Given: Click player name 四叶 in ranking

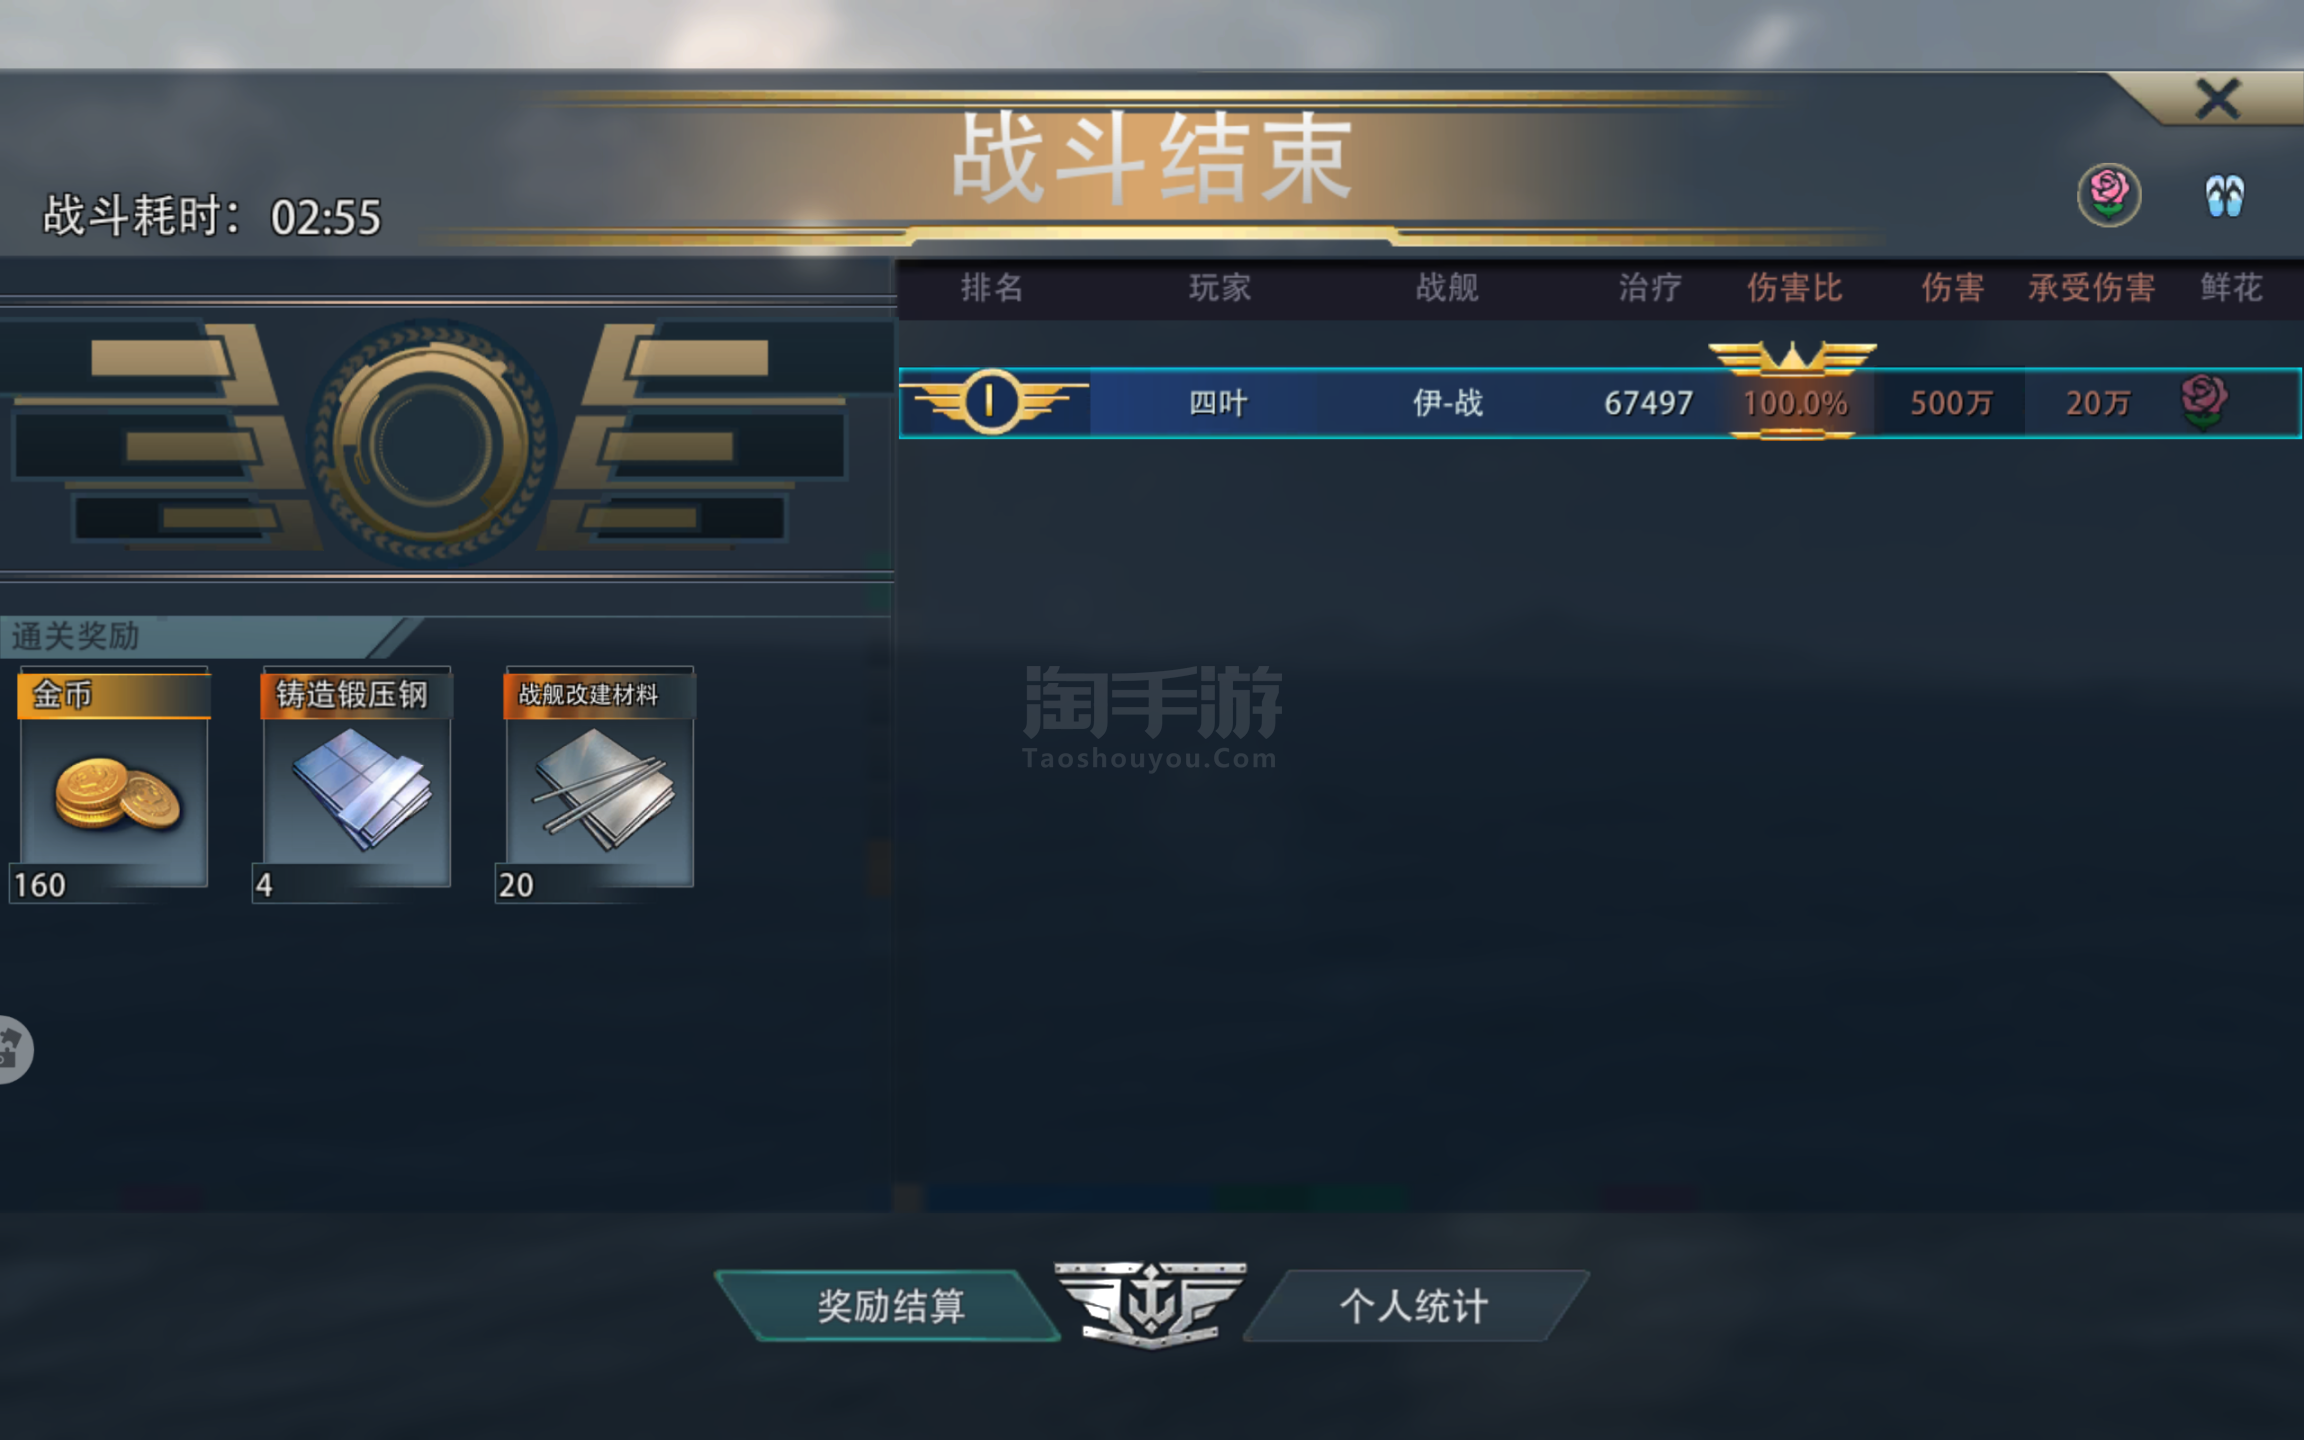Looking at the screenshot, I should pos(1218,403).
